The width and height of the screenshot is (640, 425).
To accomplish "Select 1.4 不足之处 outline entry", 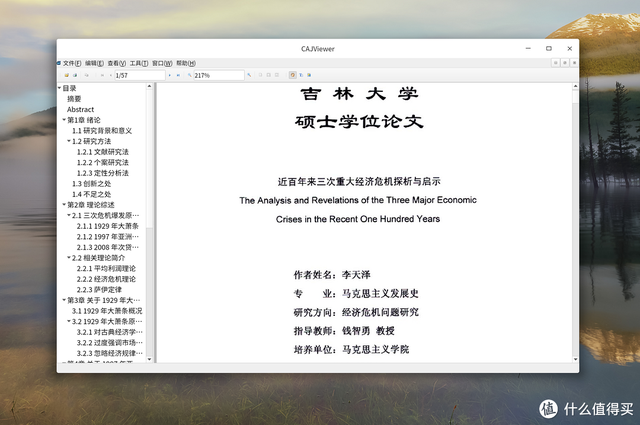I will pos(91,194).
